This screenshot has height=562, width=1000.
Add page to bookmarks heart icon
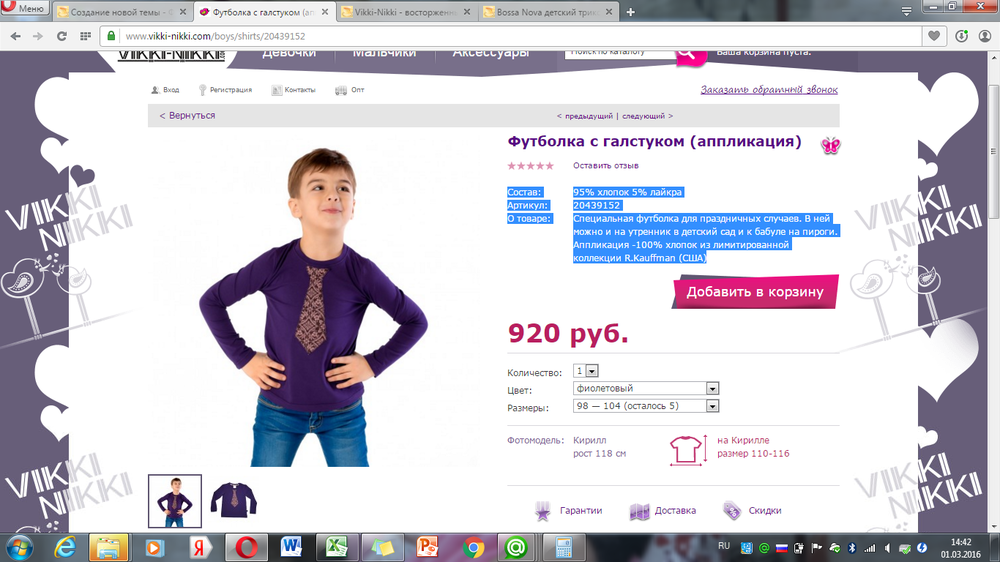(x=934, y=36)
